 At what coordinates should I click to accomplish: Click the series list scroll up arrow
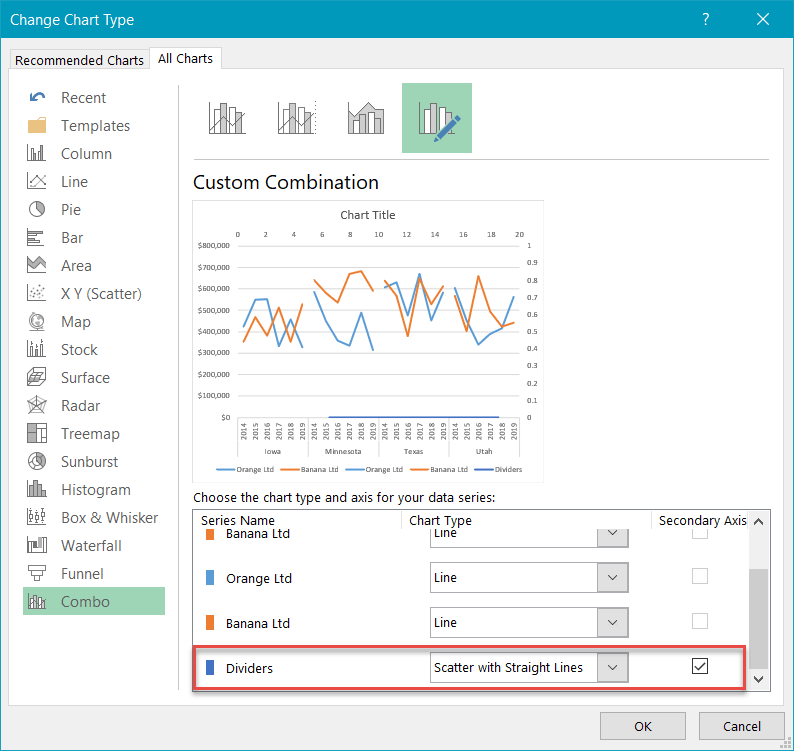pyautogui.click(x=758, y=522)
